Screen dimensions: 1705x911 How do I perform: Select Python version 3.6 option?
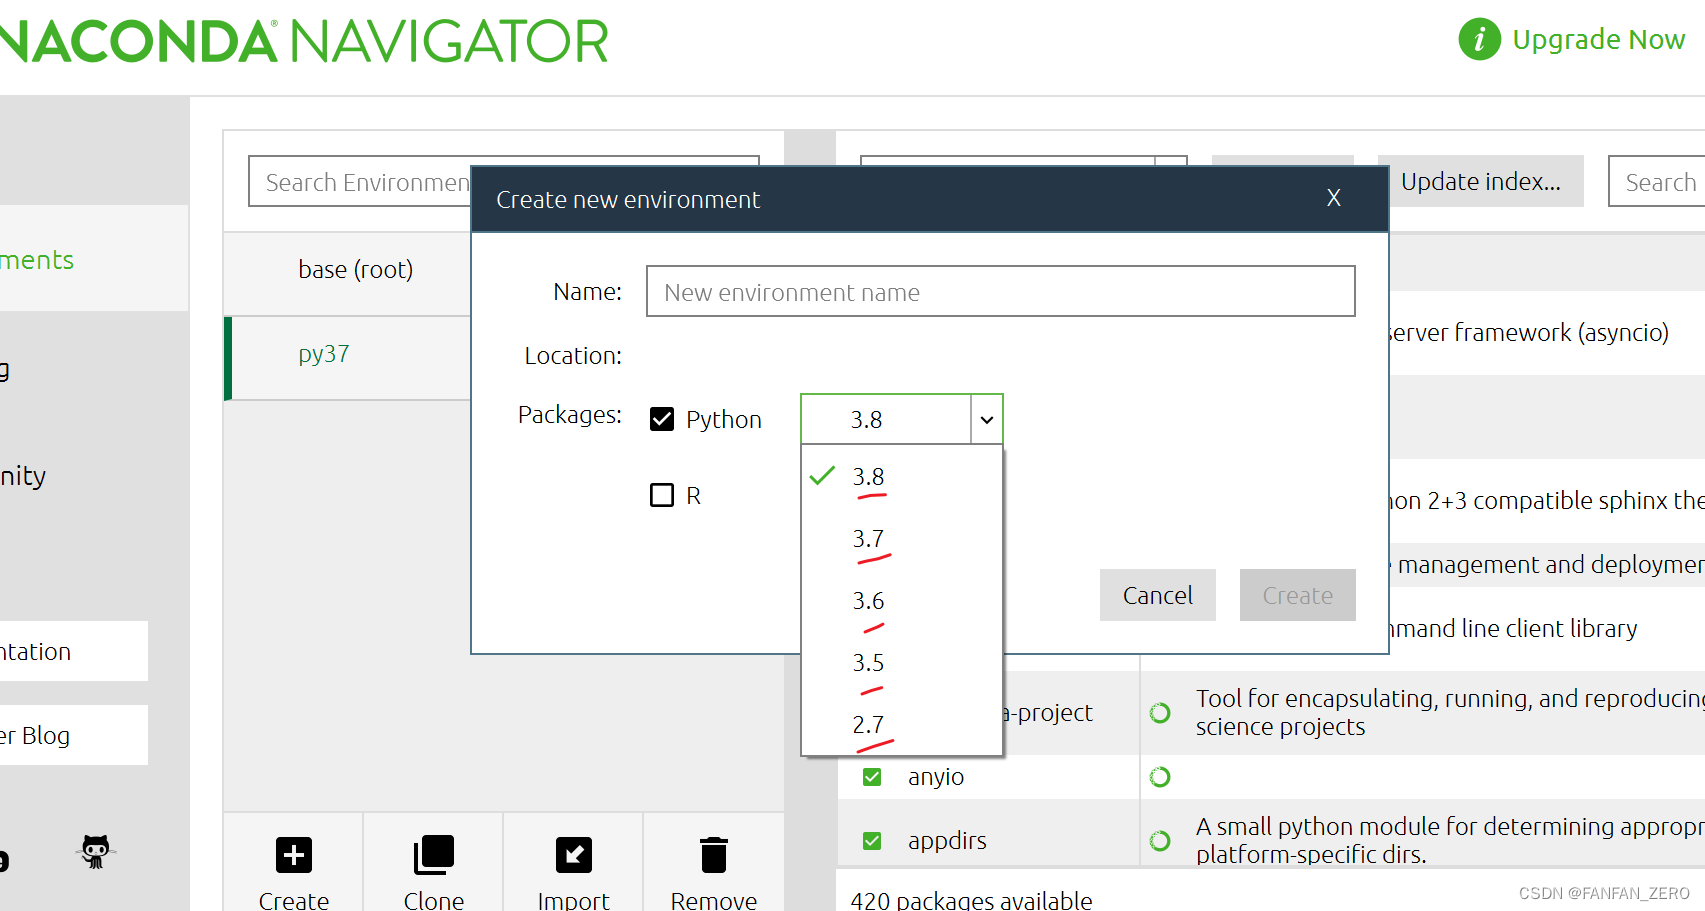coord(902,601)
